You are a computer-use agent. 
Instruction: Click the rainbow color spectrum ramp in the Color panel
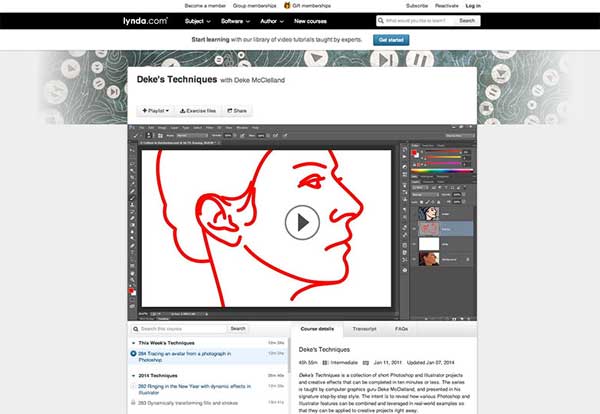pos(442,171)
